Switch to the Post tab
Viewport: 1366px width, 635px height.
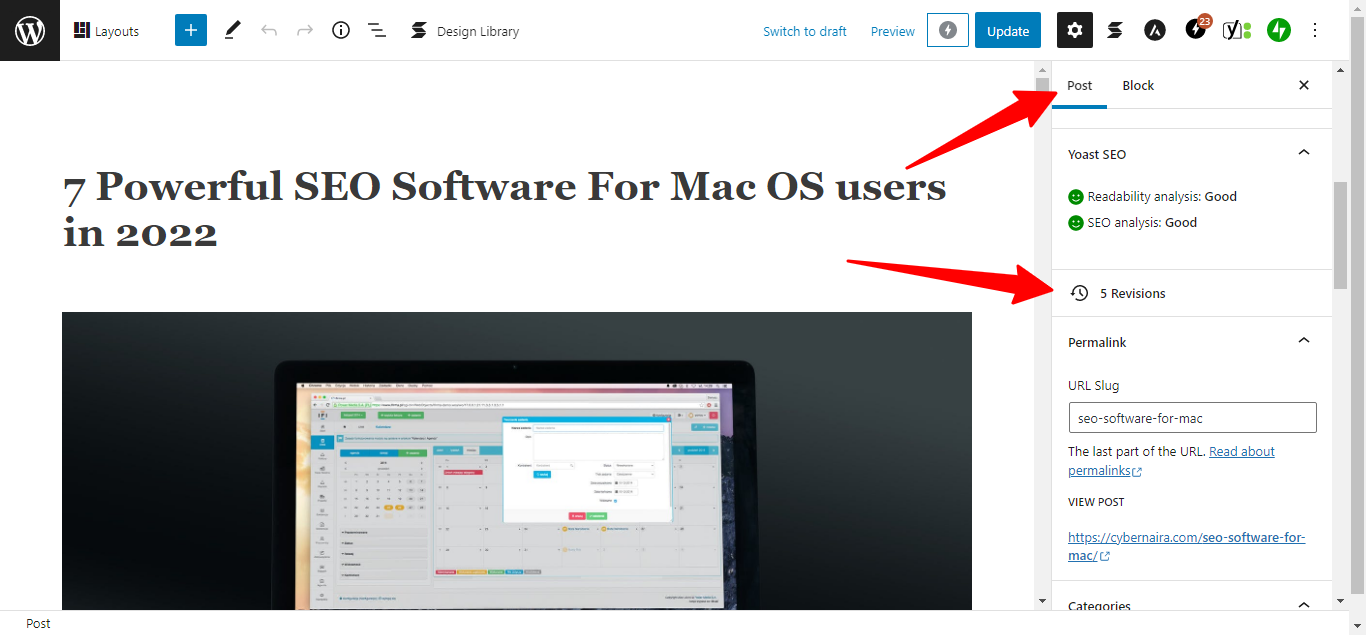1079,85
